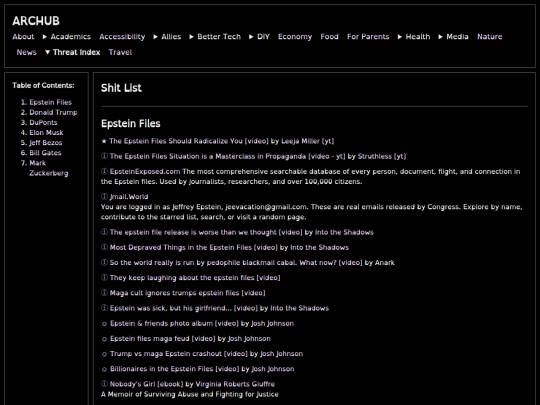Select the Shit List page heading

121,88
